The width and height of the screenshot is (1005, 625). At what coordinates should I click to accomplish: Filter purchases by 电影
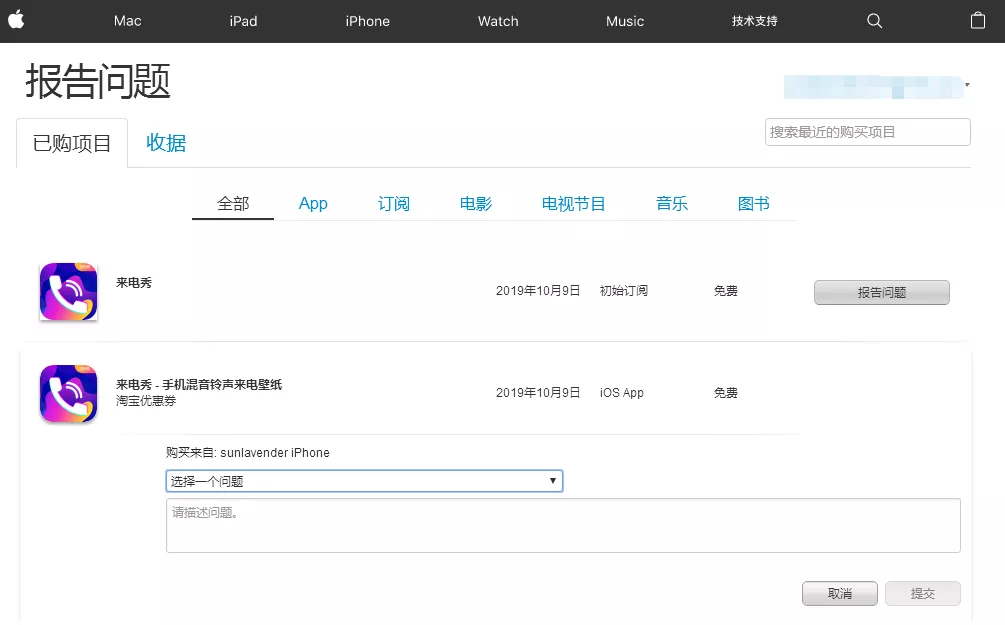click(476, 204)
